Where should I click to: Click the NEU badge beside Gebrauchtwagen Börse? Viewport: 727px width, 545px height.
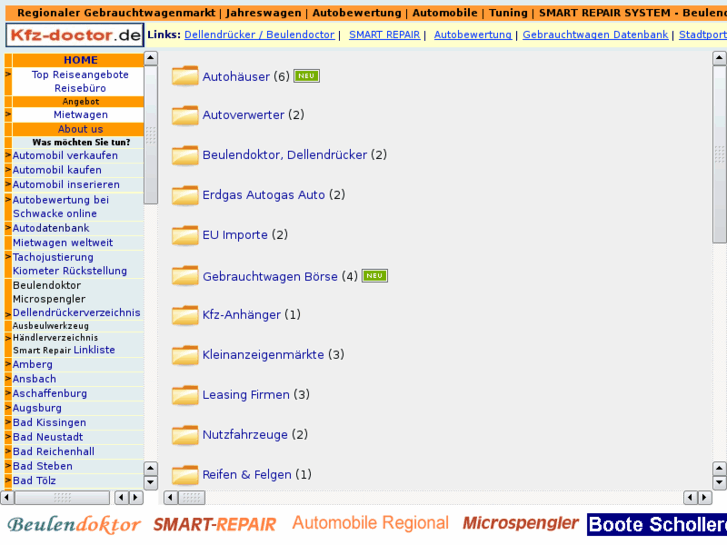pyautogui.click(x=375, y=276)
